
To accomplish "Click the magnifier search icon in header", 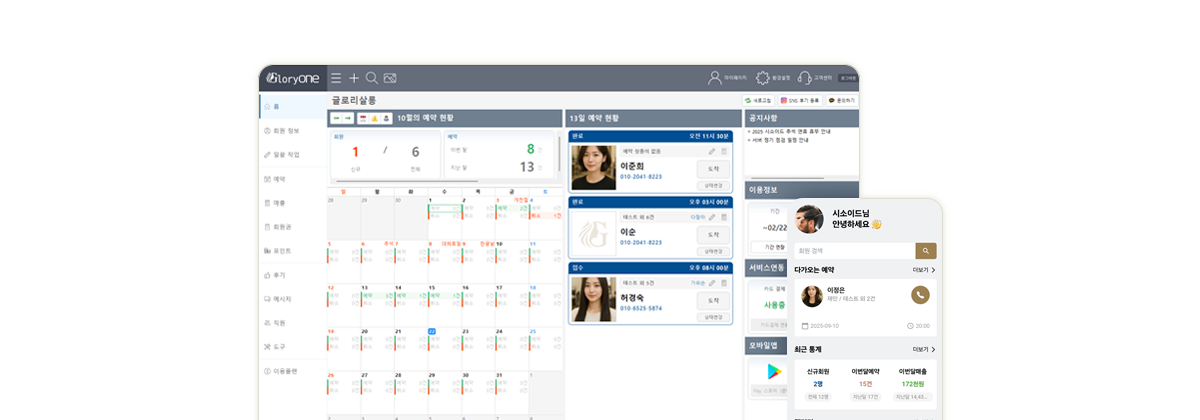I will click(x=371, y=78).
